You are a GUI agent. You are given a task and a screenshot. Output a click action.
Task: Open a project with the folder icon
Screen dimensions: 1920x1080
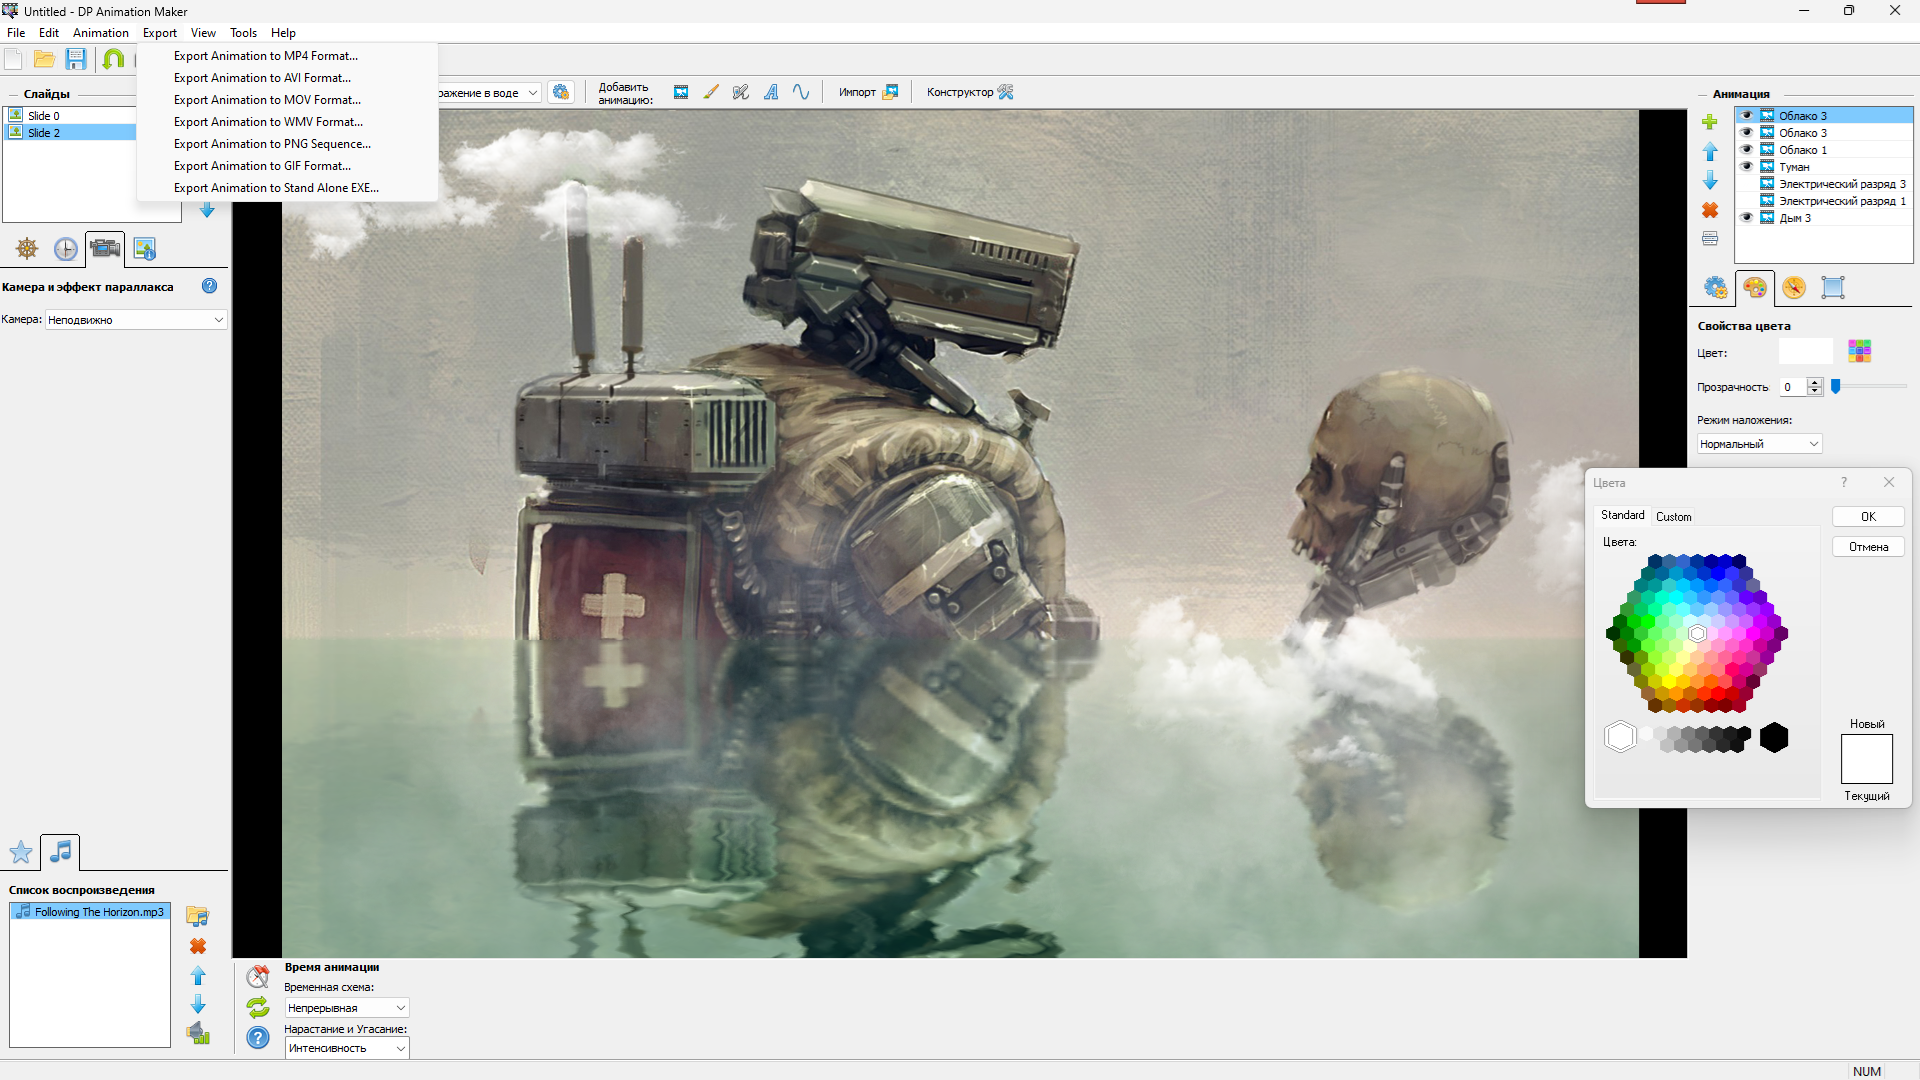click(44, 59)
